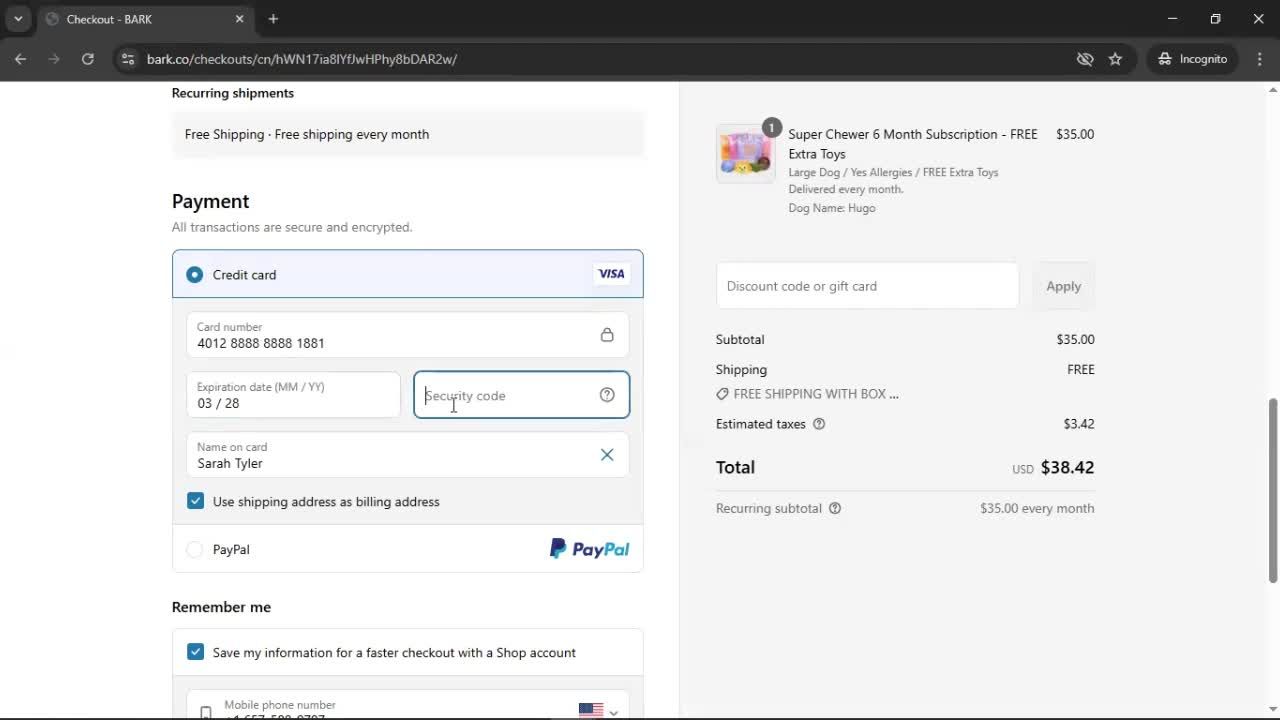Image resolution: width=1280 pixels, height=720 pixels.
Task: Open a new browser tab
Action: pos(273,19)
